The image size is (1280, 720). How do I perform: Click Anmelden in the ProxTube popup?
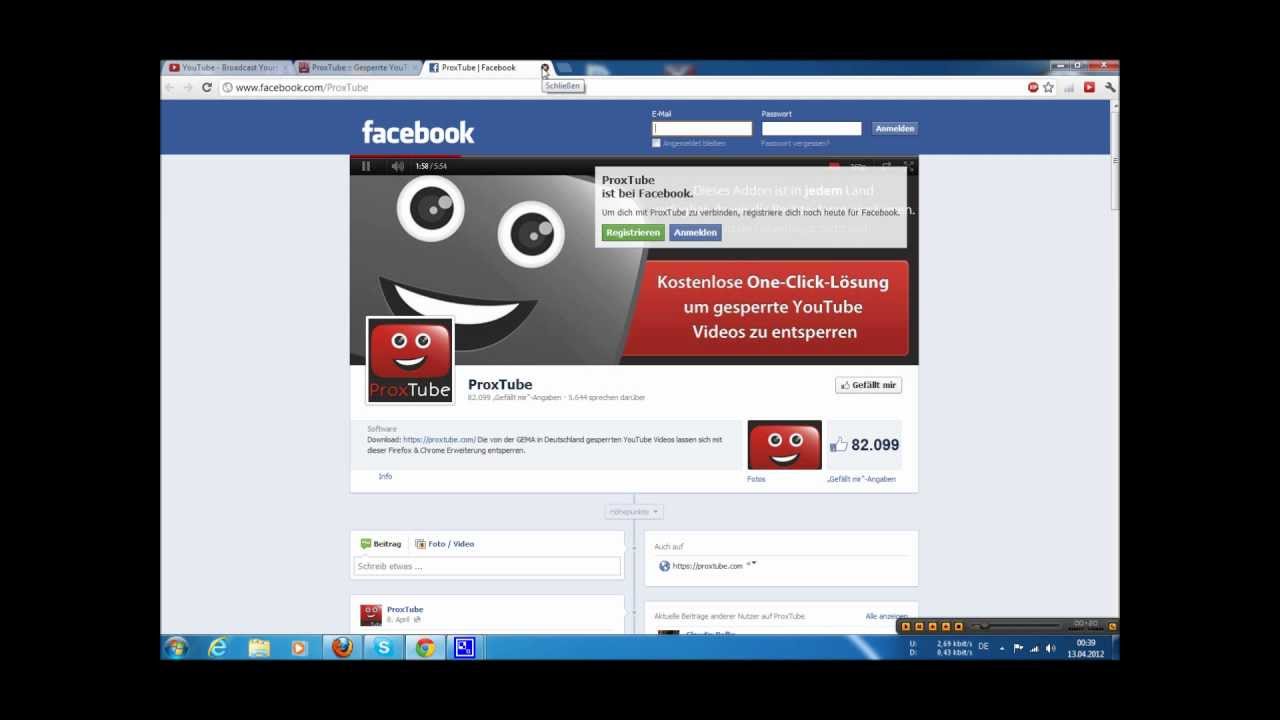(x=695, y=232)
